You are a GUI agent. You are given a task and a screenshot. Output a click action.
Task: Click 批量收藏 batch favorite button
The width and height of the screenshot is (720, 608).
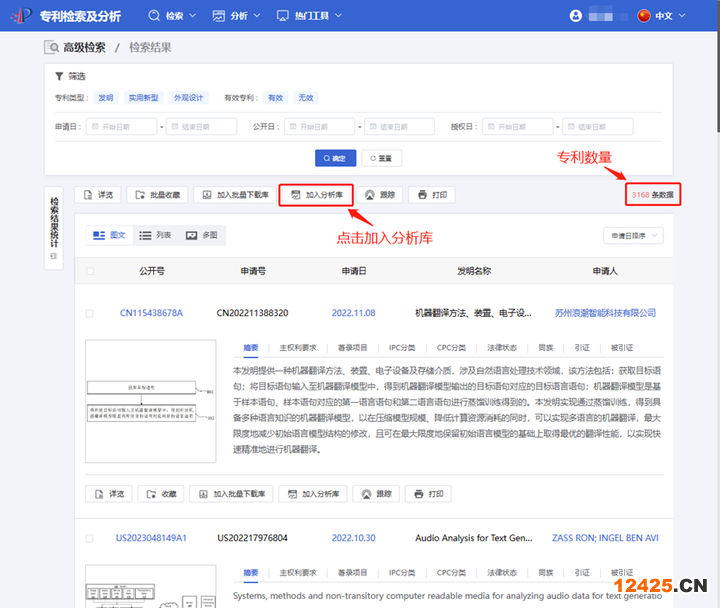(x=158, y=195)
